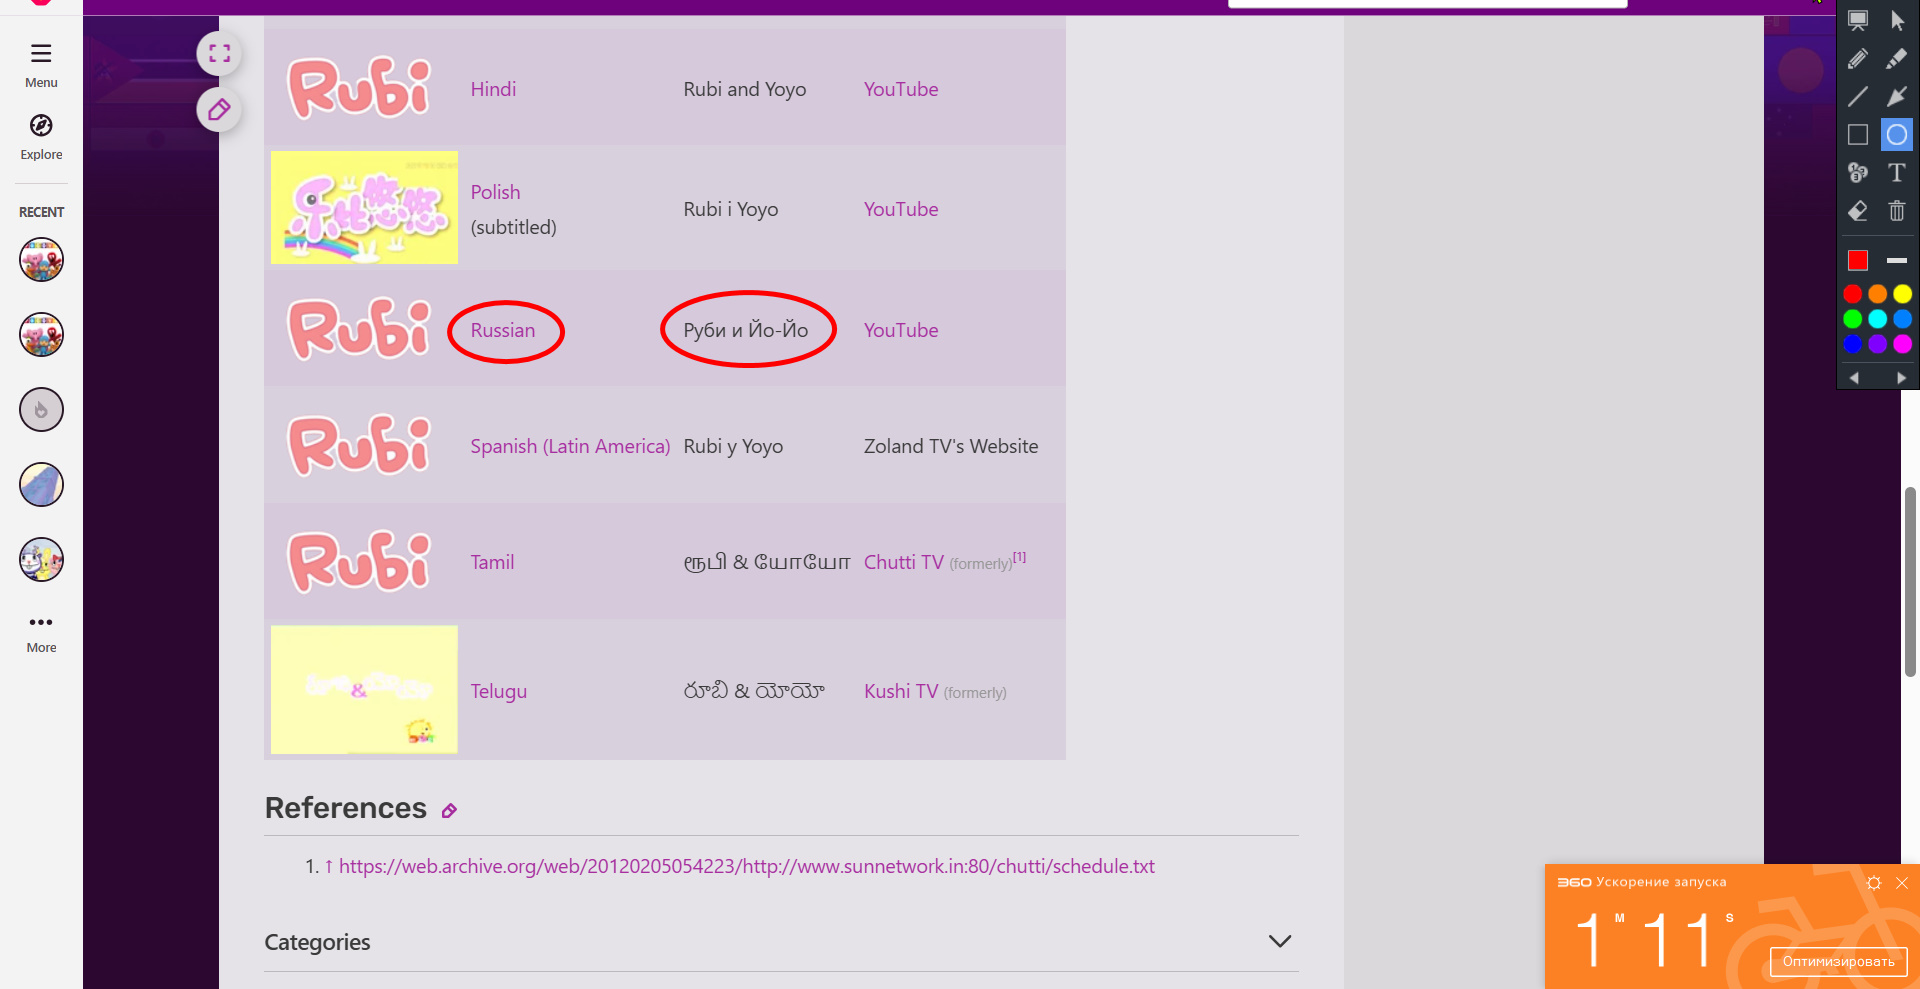
Task: Open More options in sidebar
Action: click(41, 632)
